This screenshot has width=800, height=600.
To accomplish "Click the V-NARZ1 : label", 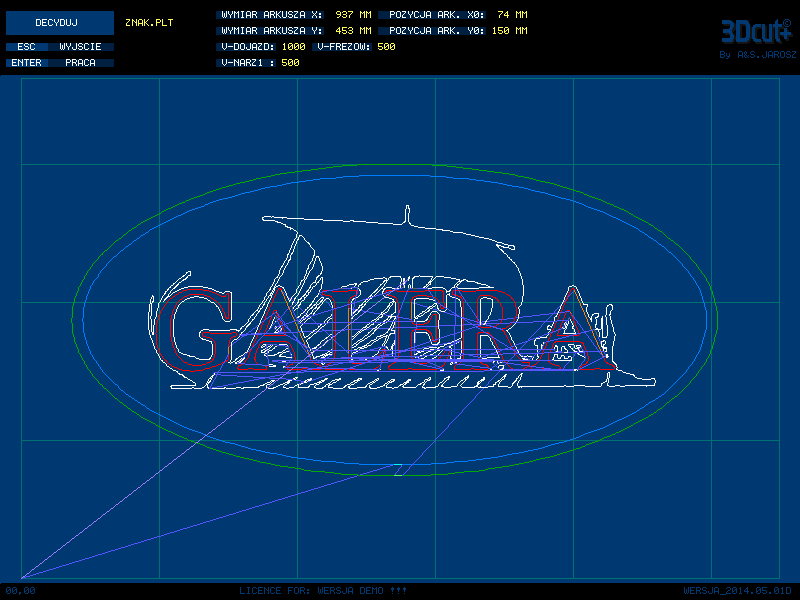I will coord(247,63).
